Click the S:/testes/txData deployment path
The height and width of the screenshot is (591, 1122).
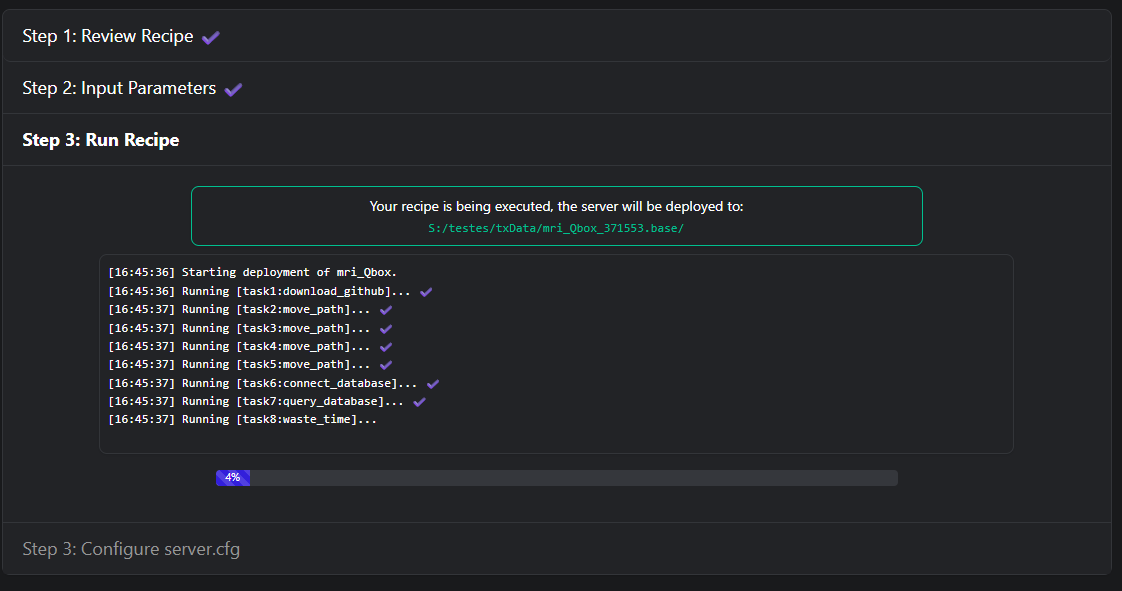click(556, 228)
